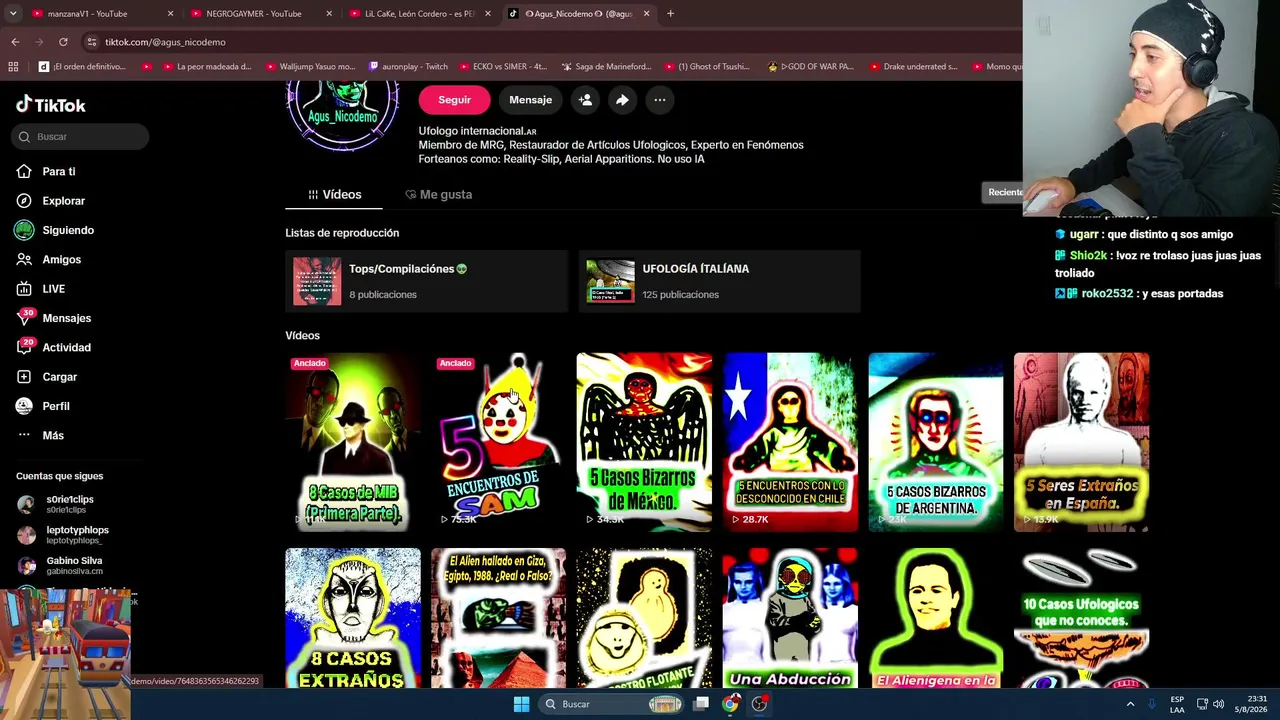This screenshot has width=1280, height=720.
Task: Click the taskbar Buscar search box
Action: tap(611, 704)
